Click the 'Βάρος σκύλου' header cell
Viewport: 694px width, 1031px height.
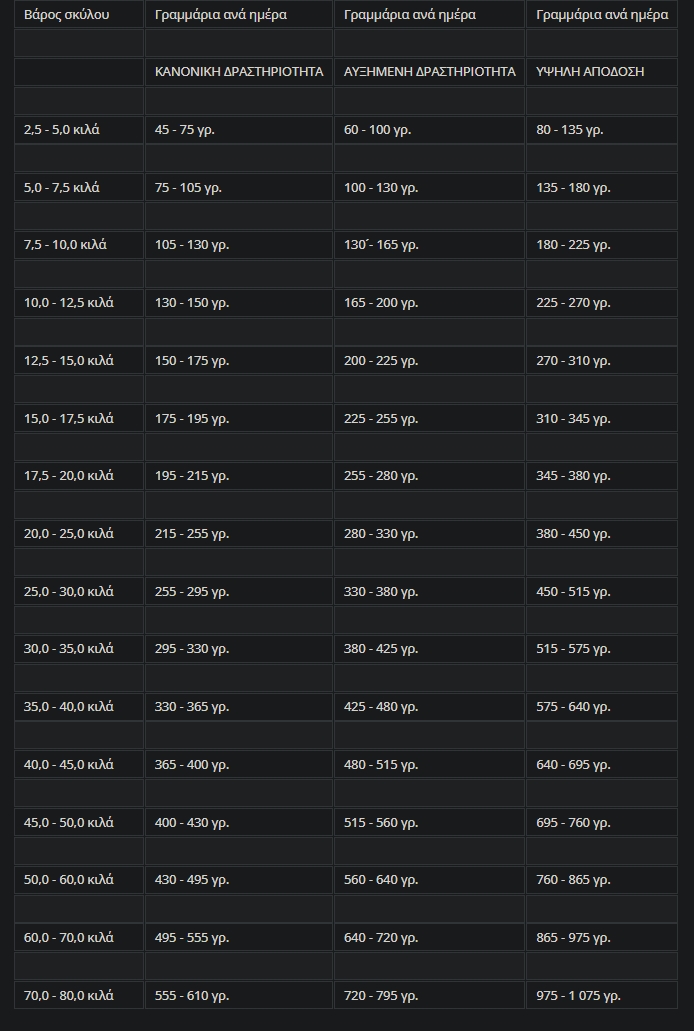(79, 14)
